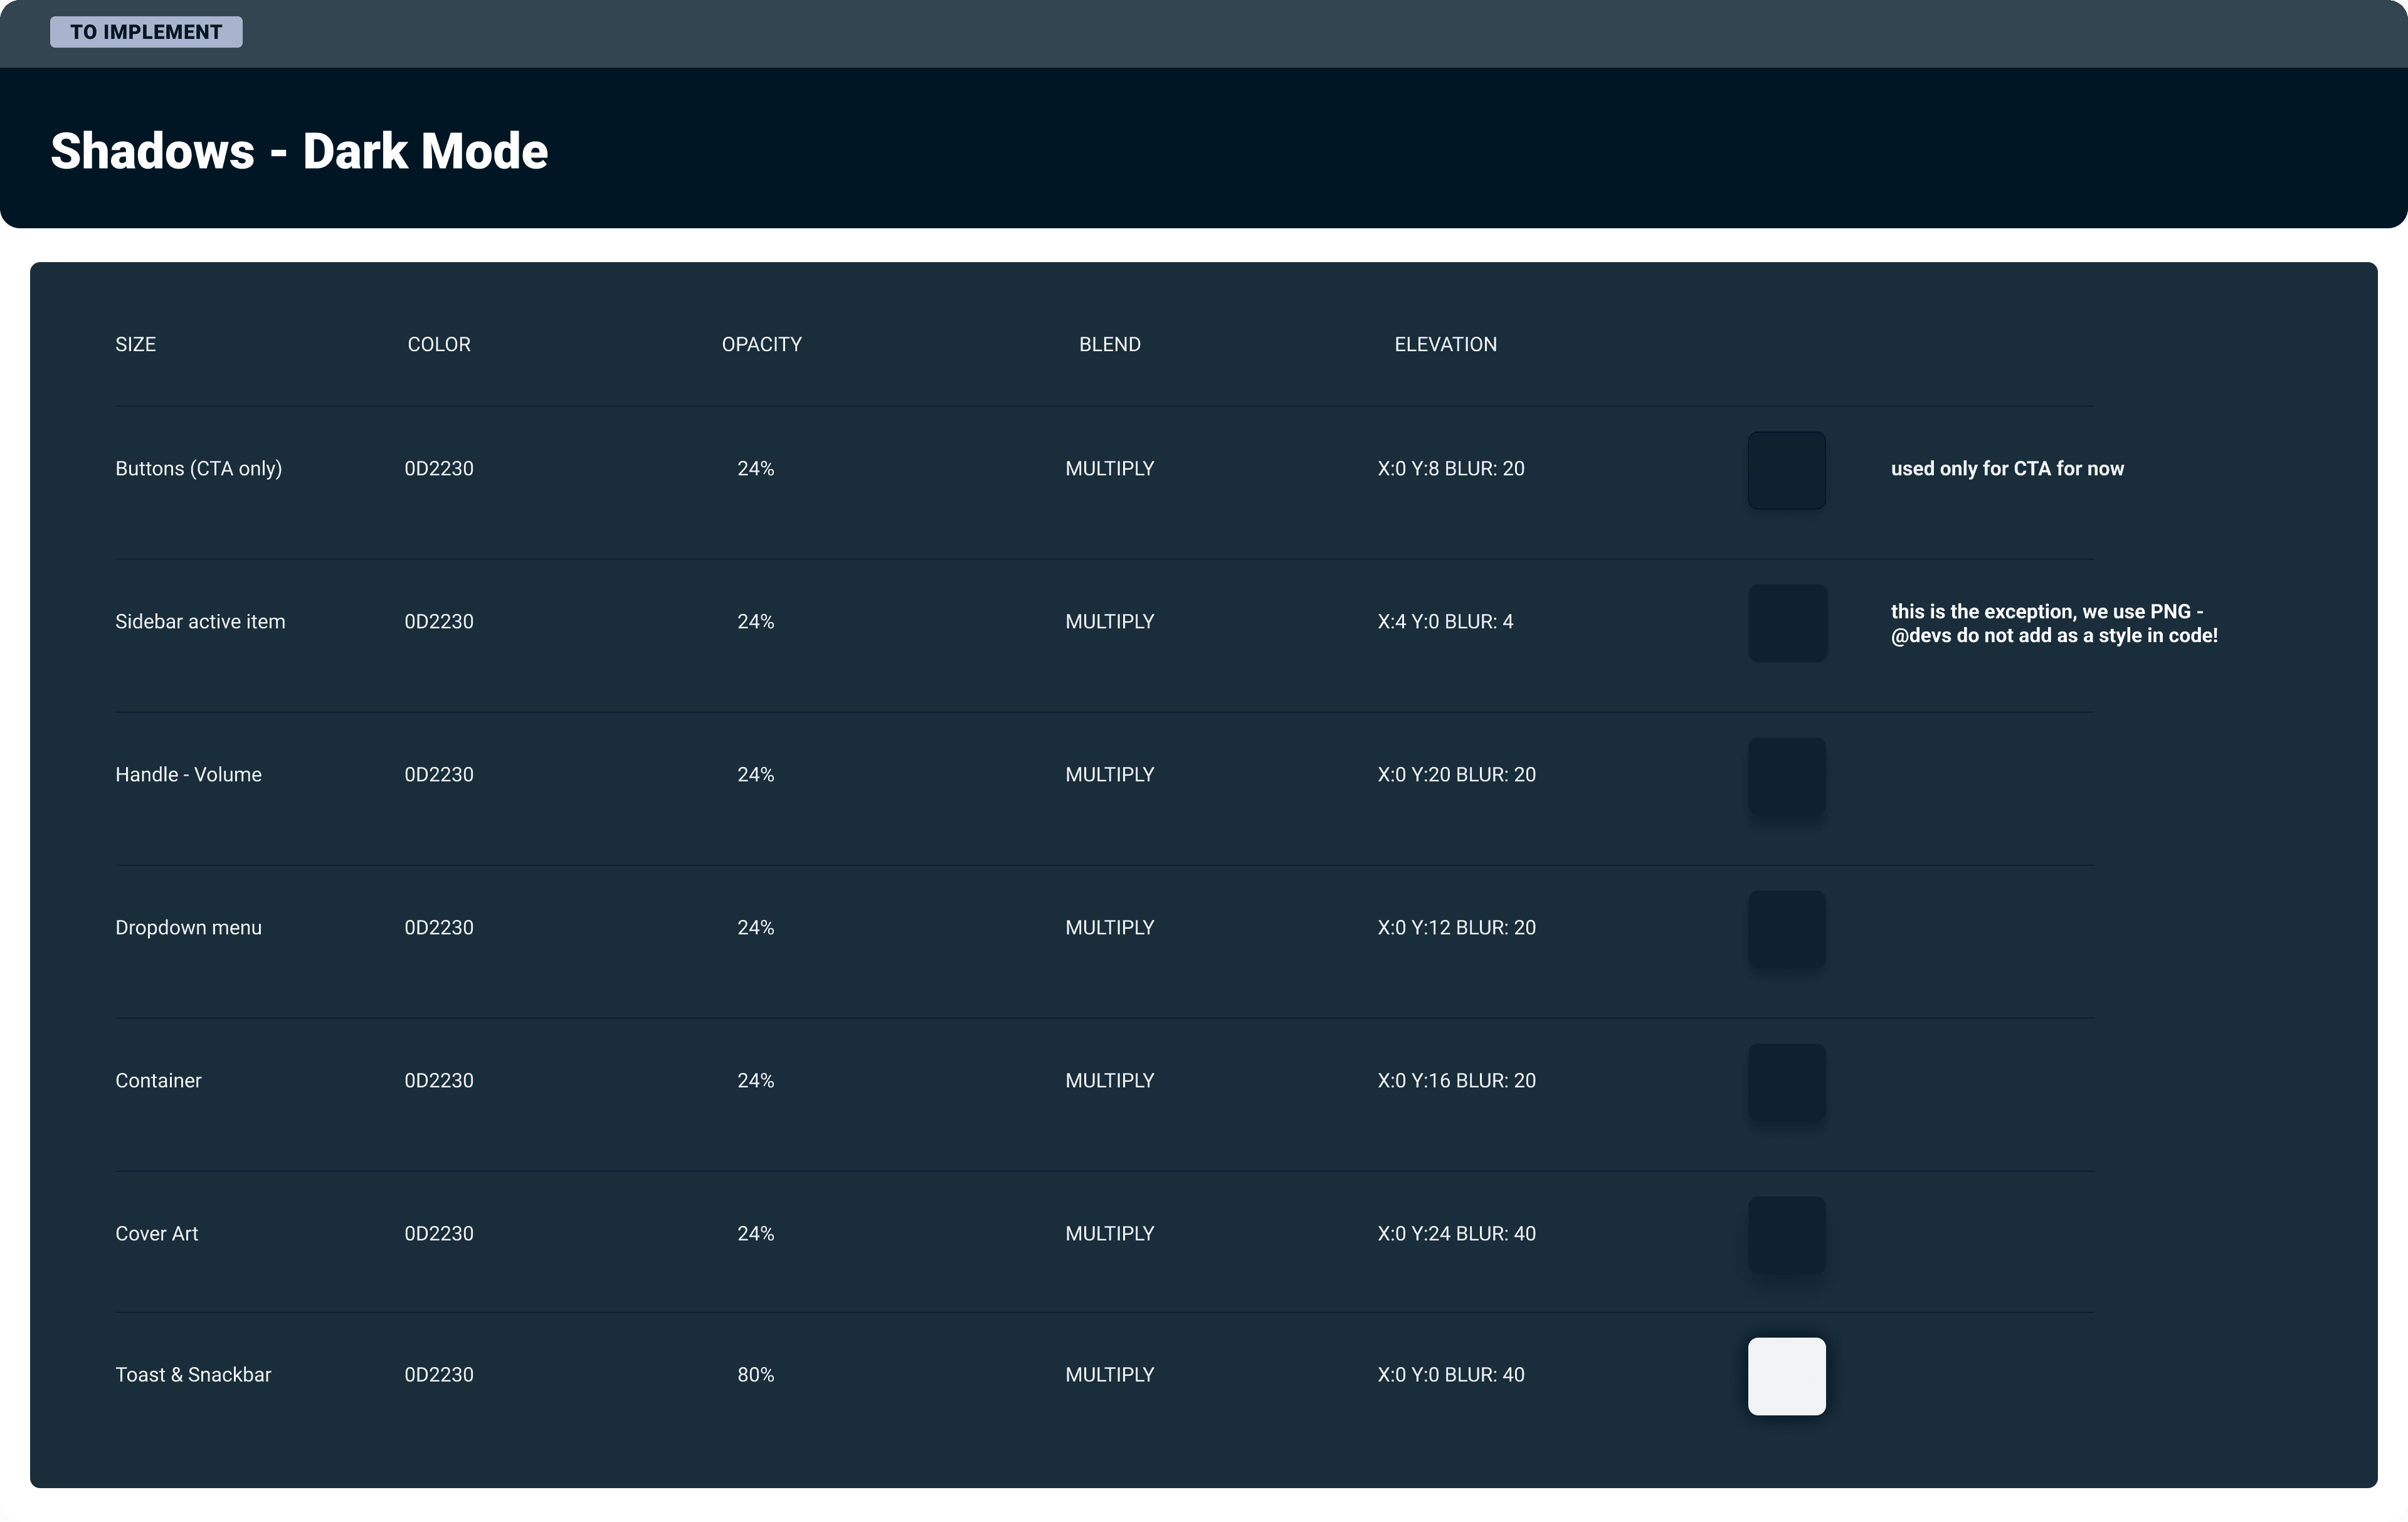Click the ELEVATION column header
The width and height of the screenshot is (2408, 1522).
pos(1445,344)
